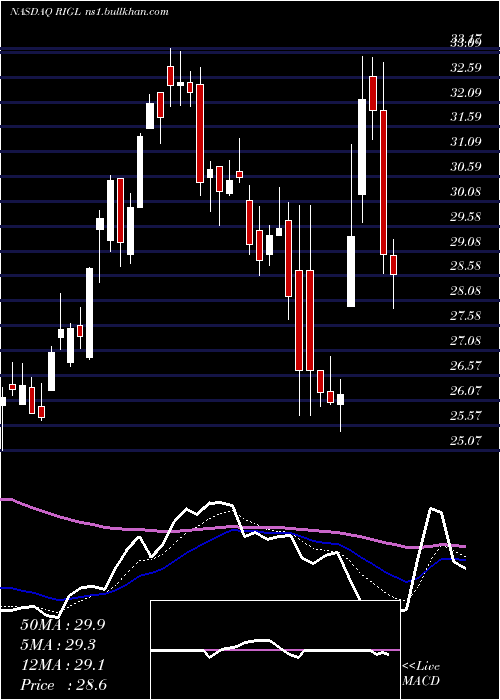Click the 26.57 price axis label
Screen dimensions: 500x700
click(x=466, y=367)
